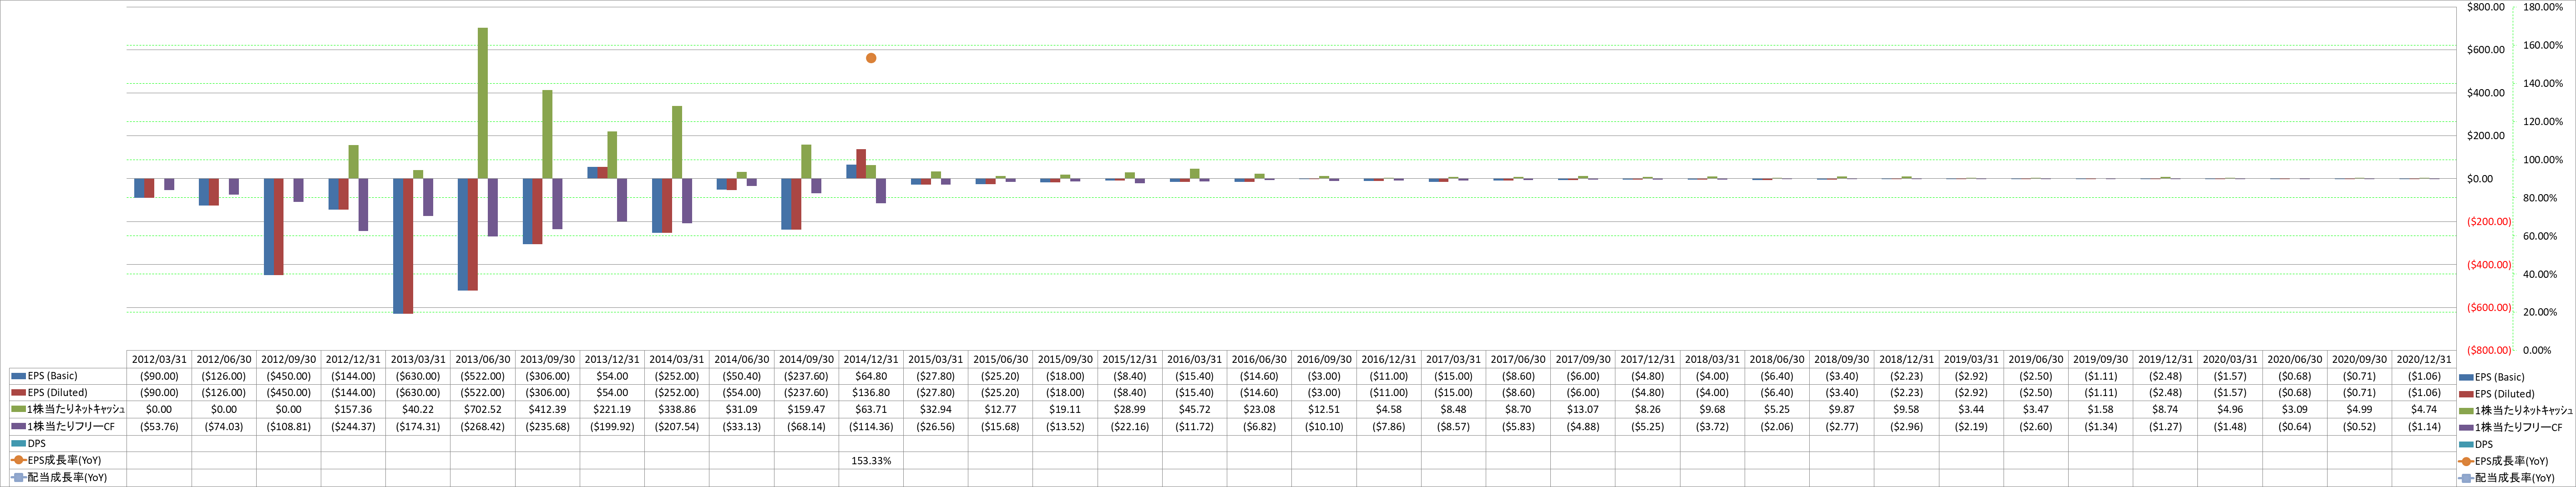Click the 180.00% secondary axis label

[2543, 7]
